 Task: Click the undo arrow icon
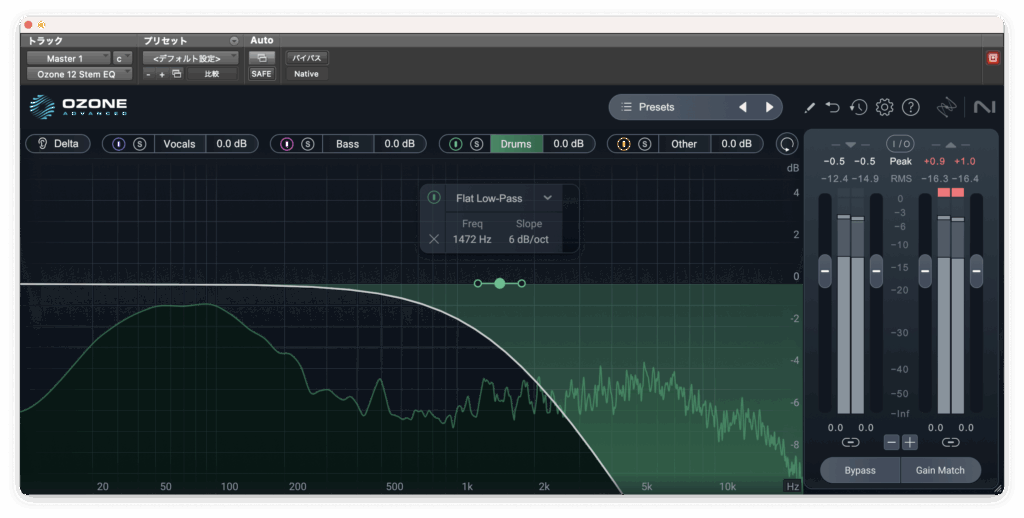[833, 107]
